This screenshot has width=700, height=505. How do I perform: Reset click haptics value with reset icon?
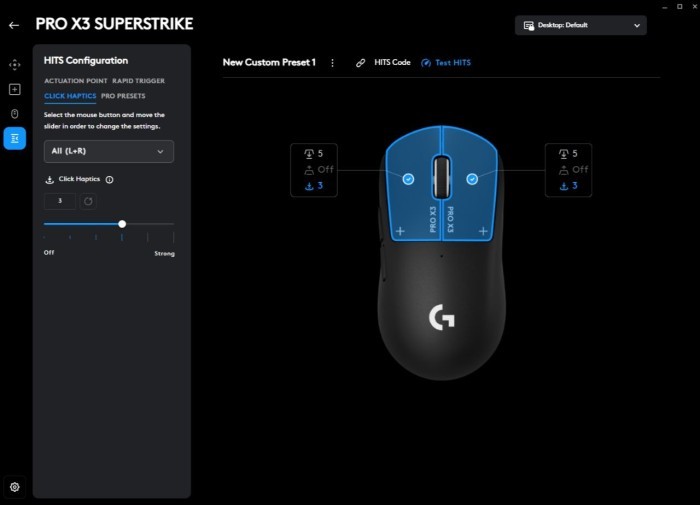[x=88, y=201]
